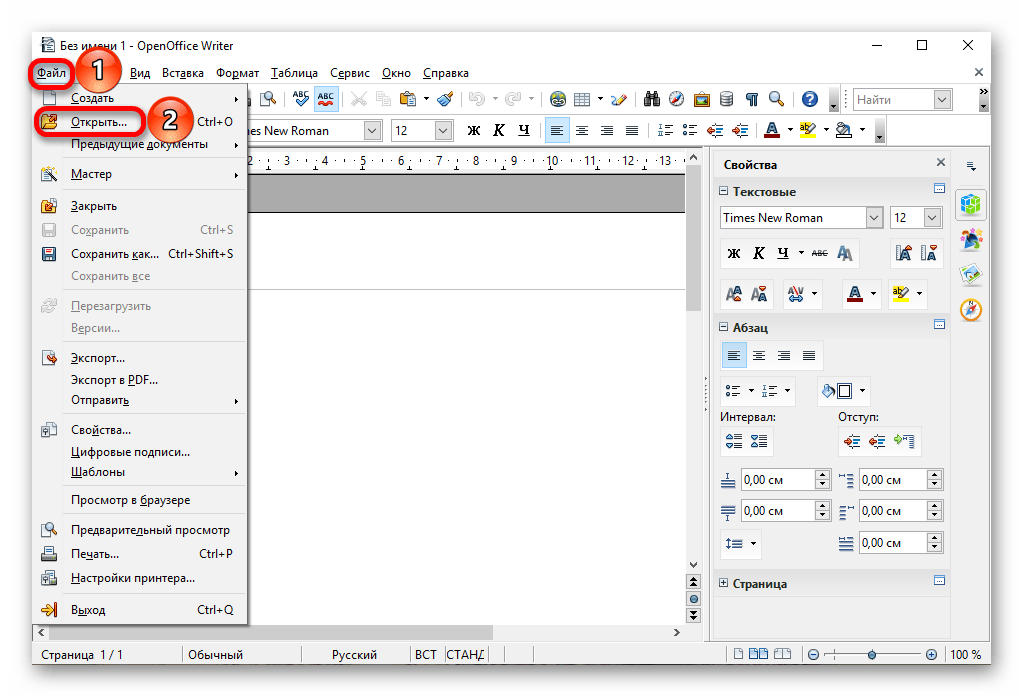Click Выход to quit the application

(88, 610)
